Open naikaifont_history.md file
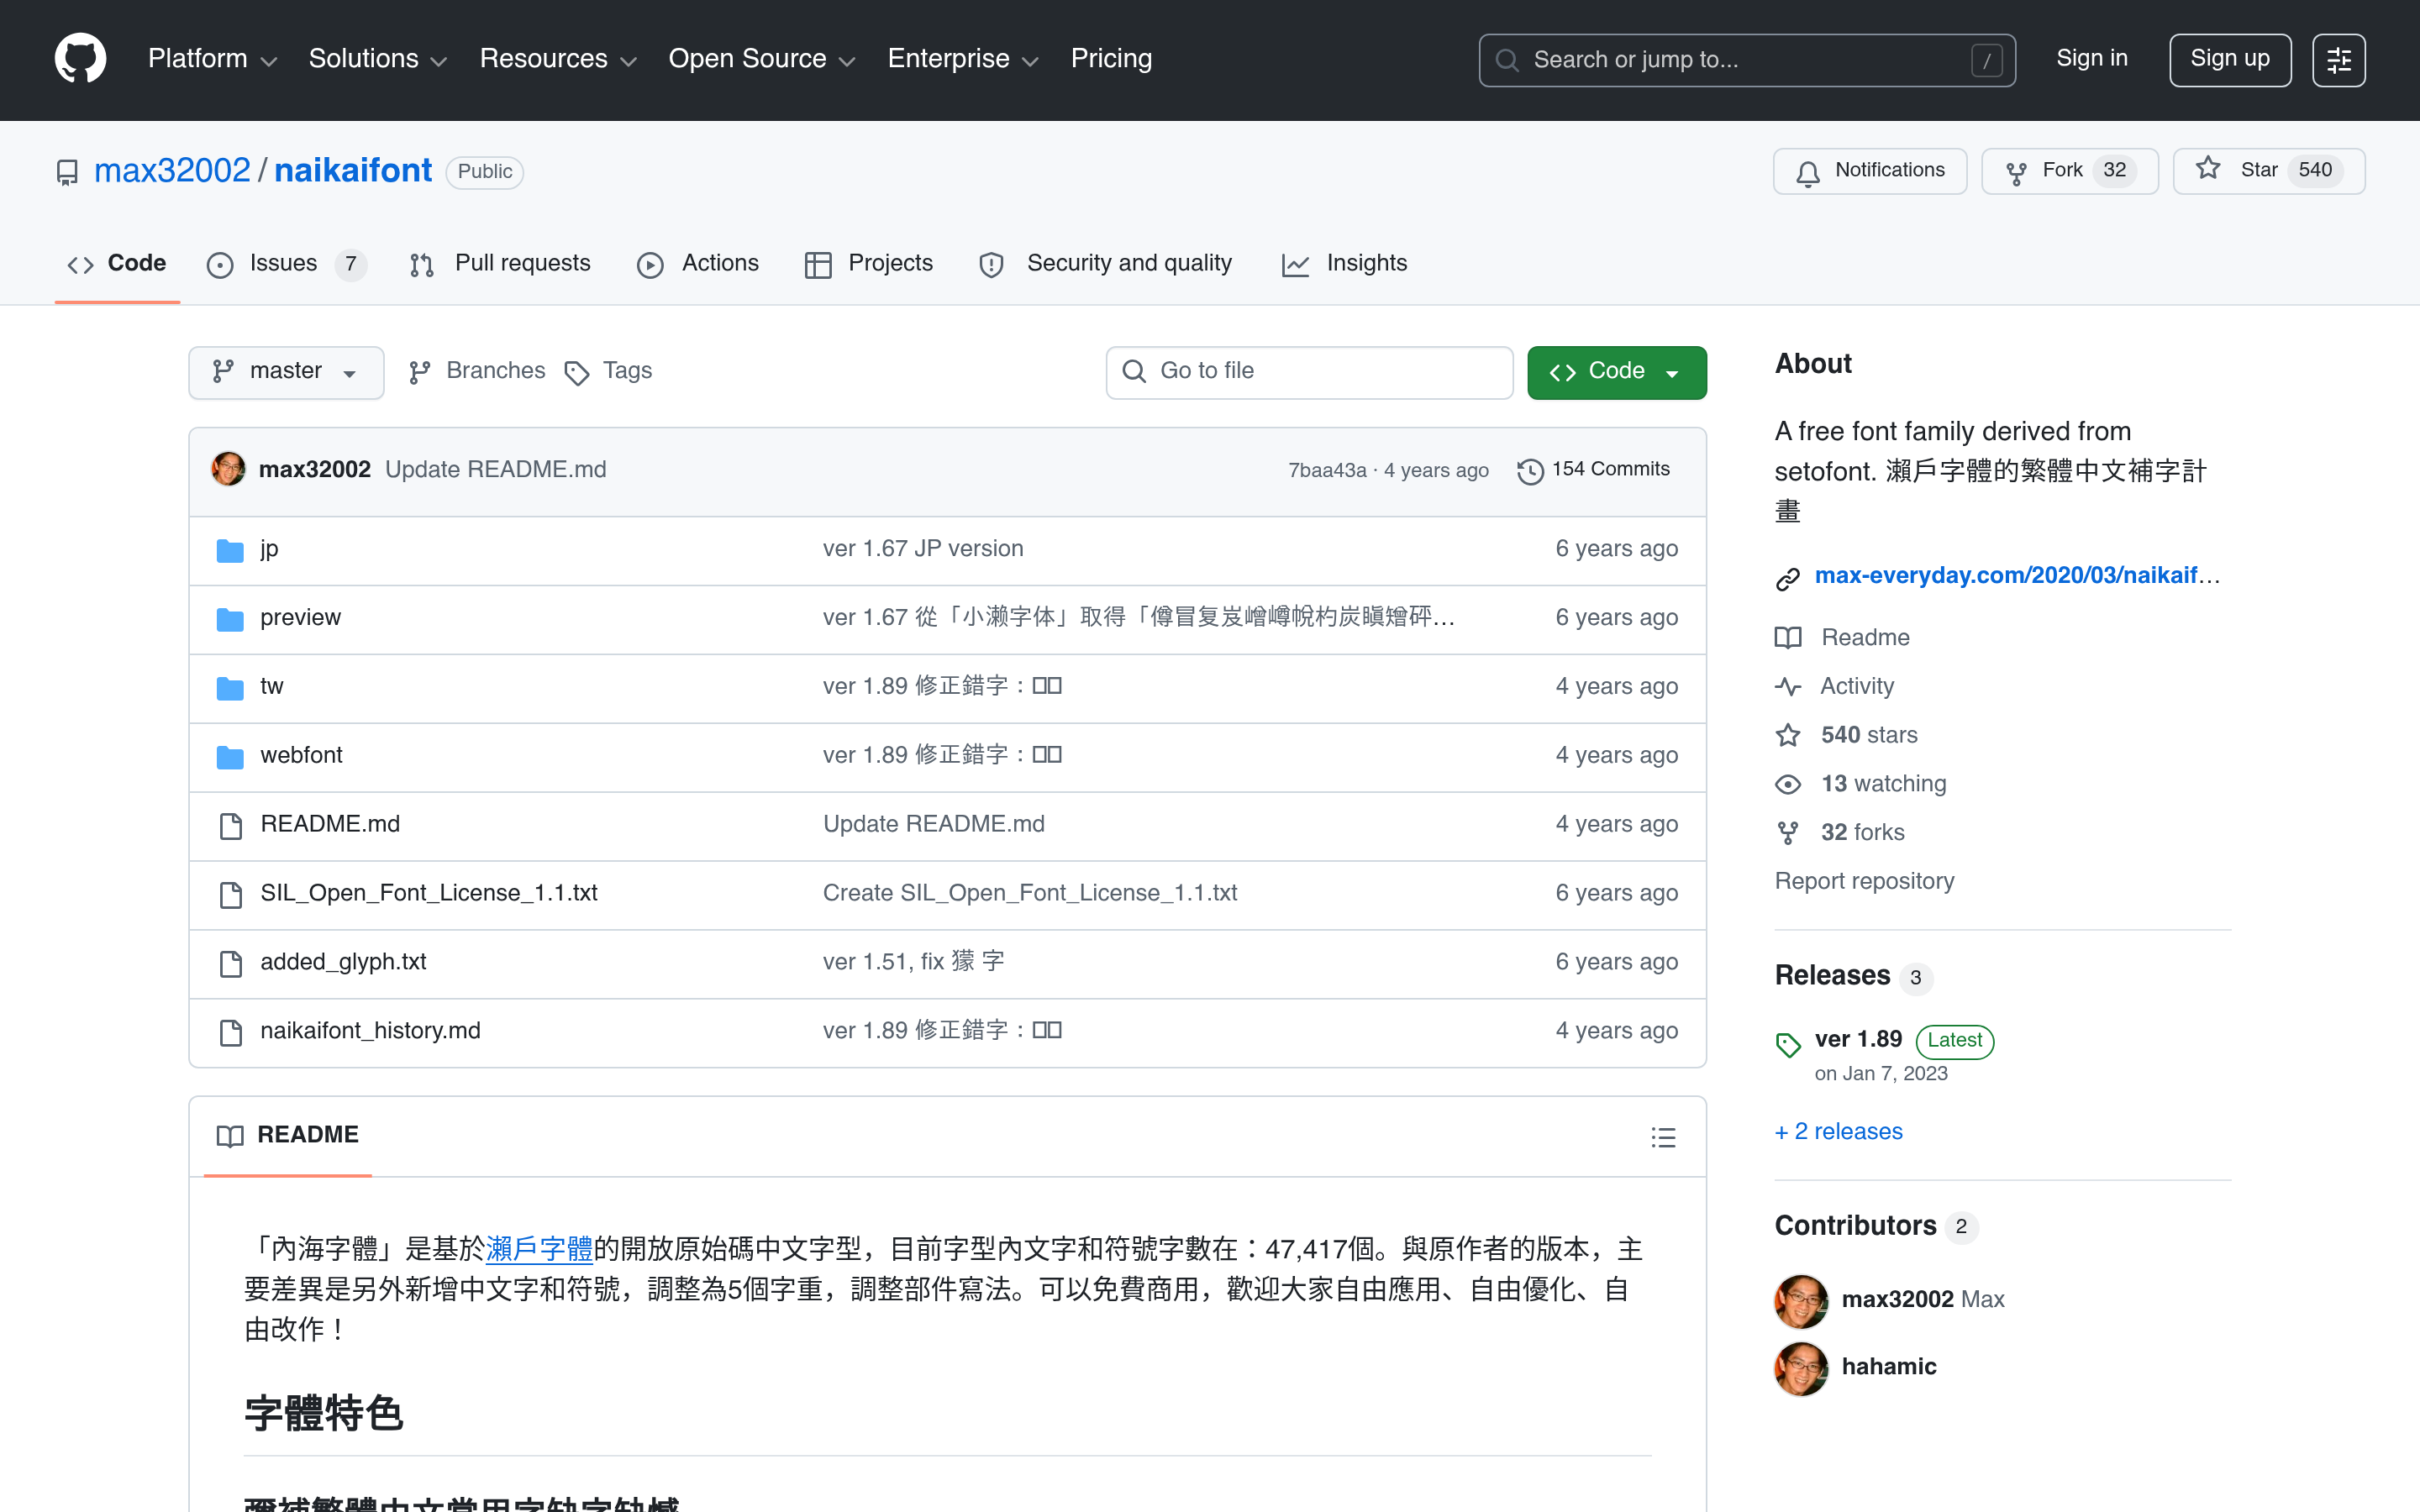 370,1032
